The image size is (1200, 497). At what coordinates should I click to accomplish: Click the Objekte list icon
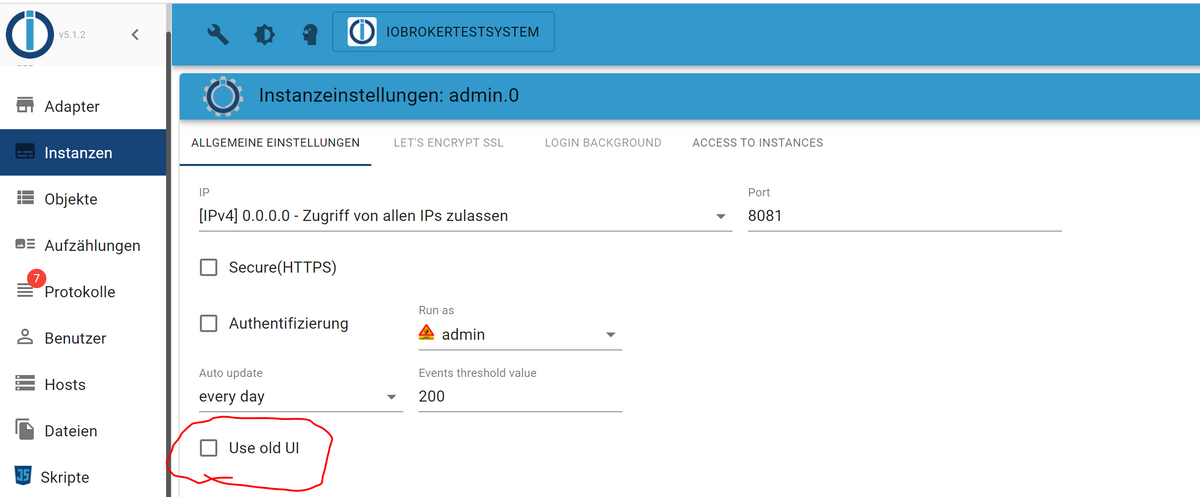pyautogui.click(x=25, y=199)
